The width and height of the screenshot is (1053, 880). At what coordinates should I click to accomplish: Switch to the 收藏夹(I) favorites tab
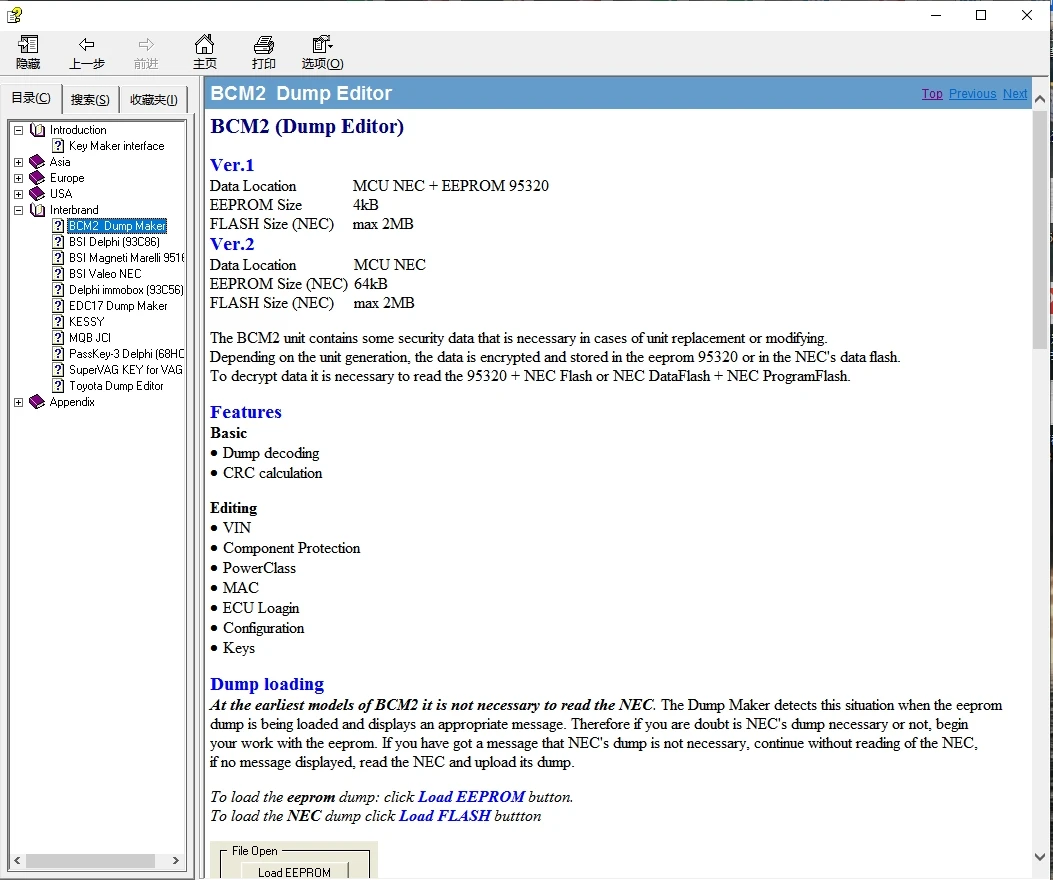tap(154, 100)
